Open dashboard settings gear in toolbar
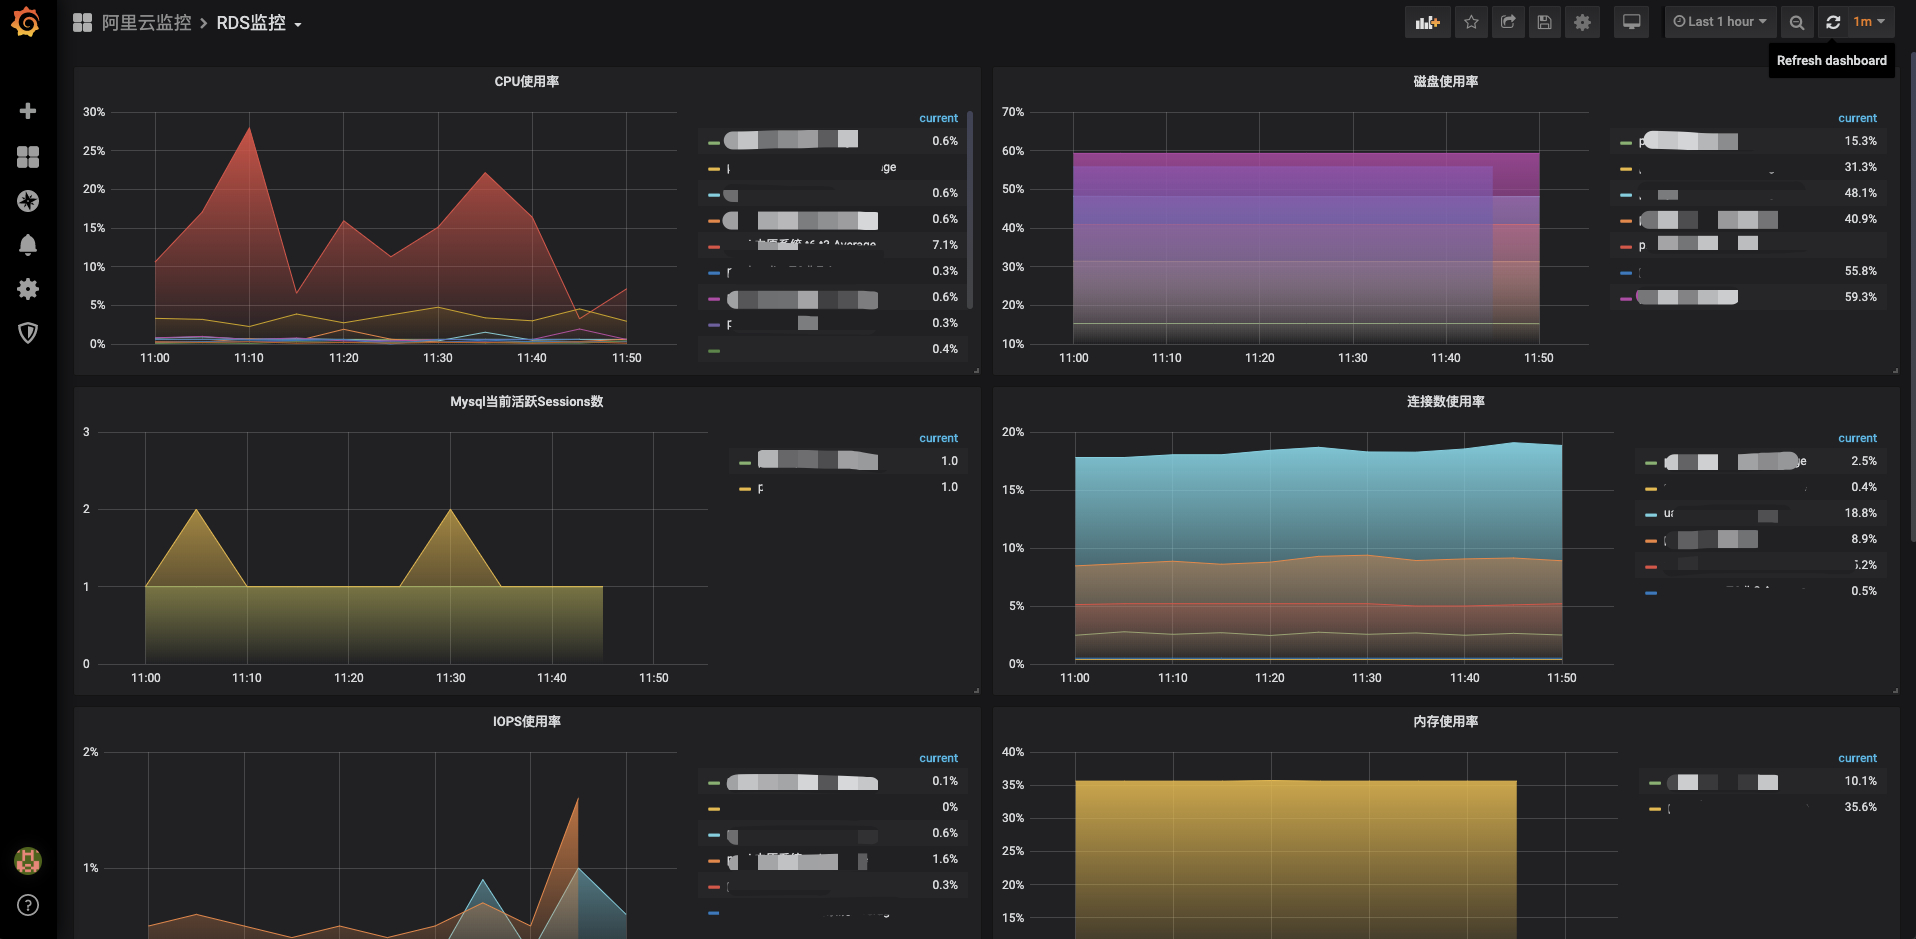 click(x=1582, y=22)
